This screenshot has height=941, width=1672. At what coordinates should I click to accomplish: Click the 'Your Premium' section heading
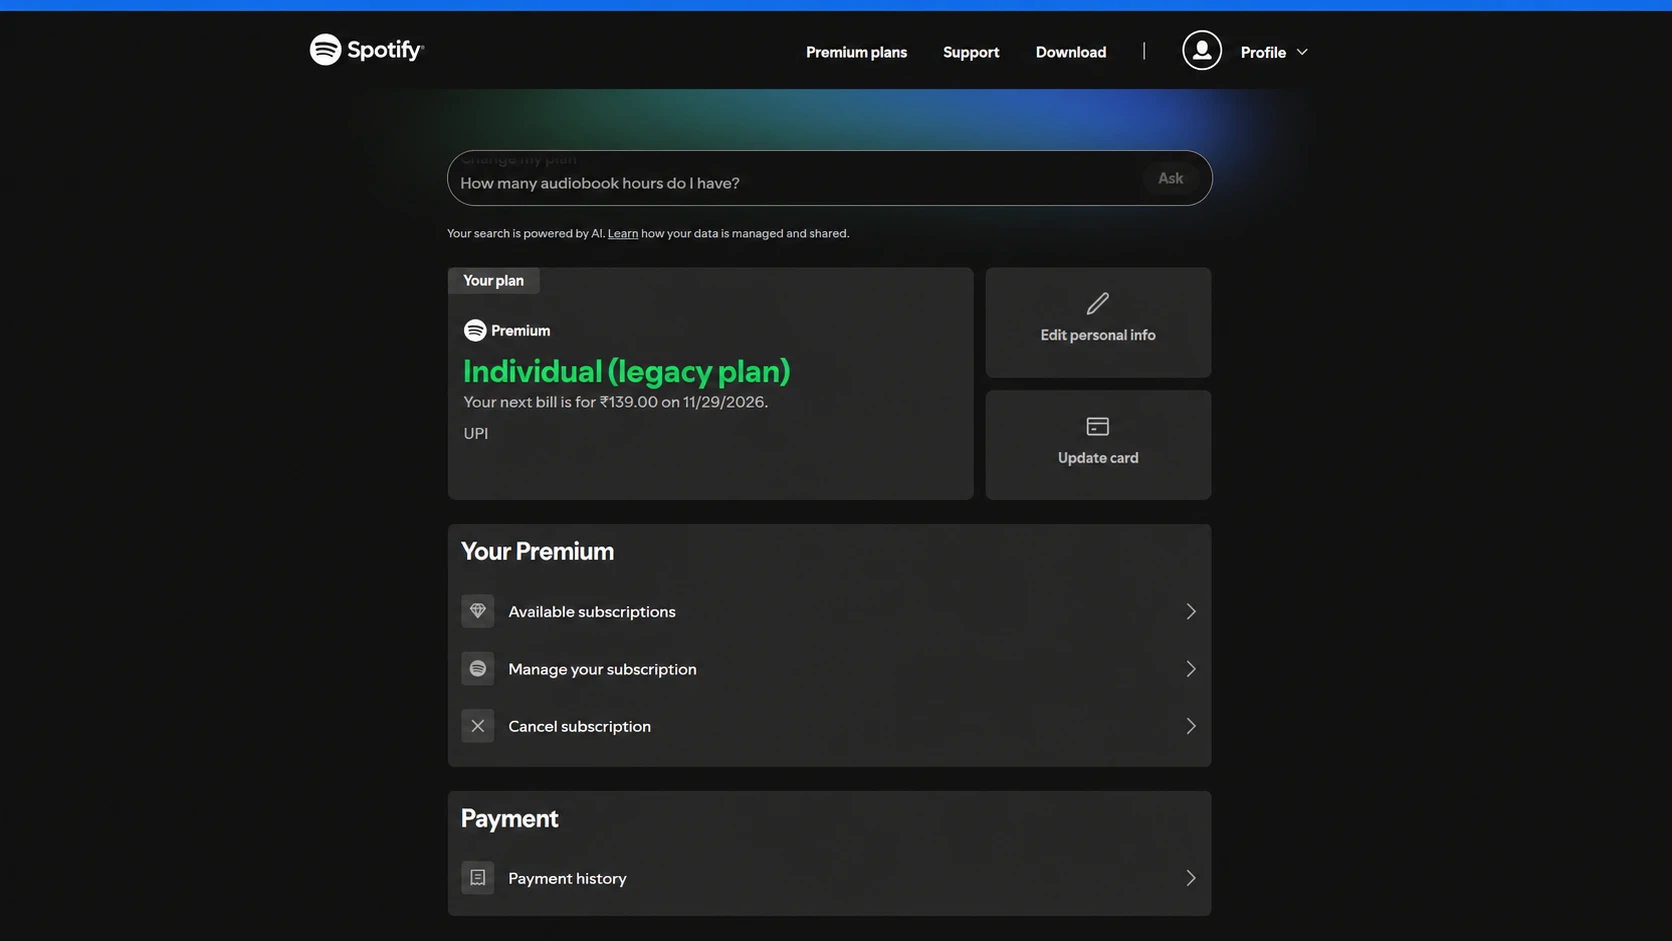click(537, 551)
